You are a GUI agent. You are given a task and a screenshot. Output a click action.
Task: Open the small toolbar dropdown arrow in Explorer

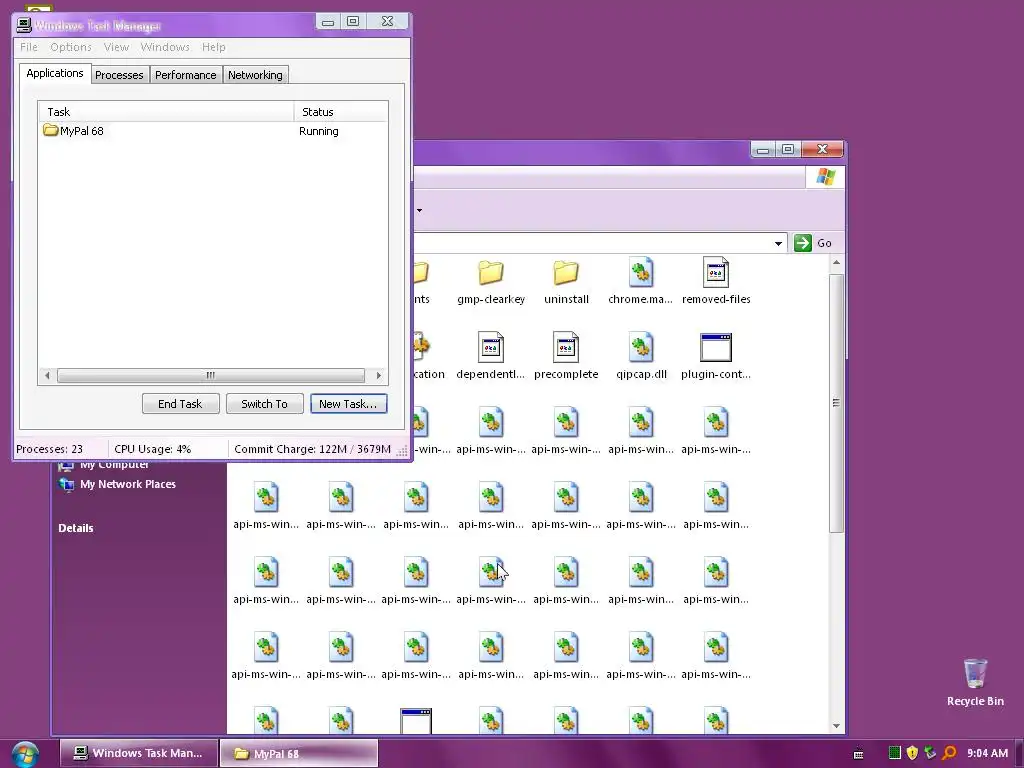coord(419,210)
